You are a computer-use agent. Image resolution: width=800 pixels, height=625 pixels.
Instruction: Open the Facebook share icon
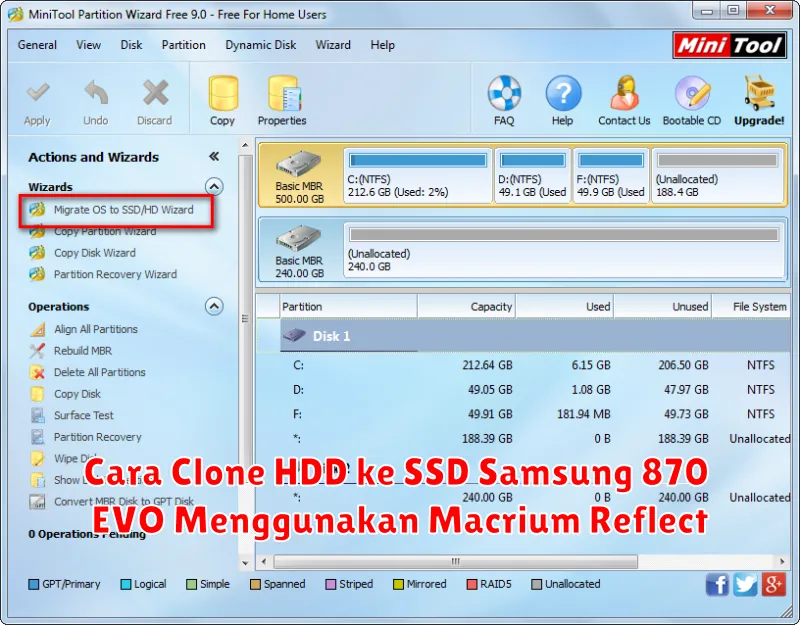717,585
